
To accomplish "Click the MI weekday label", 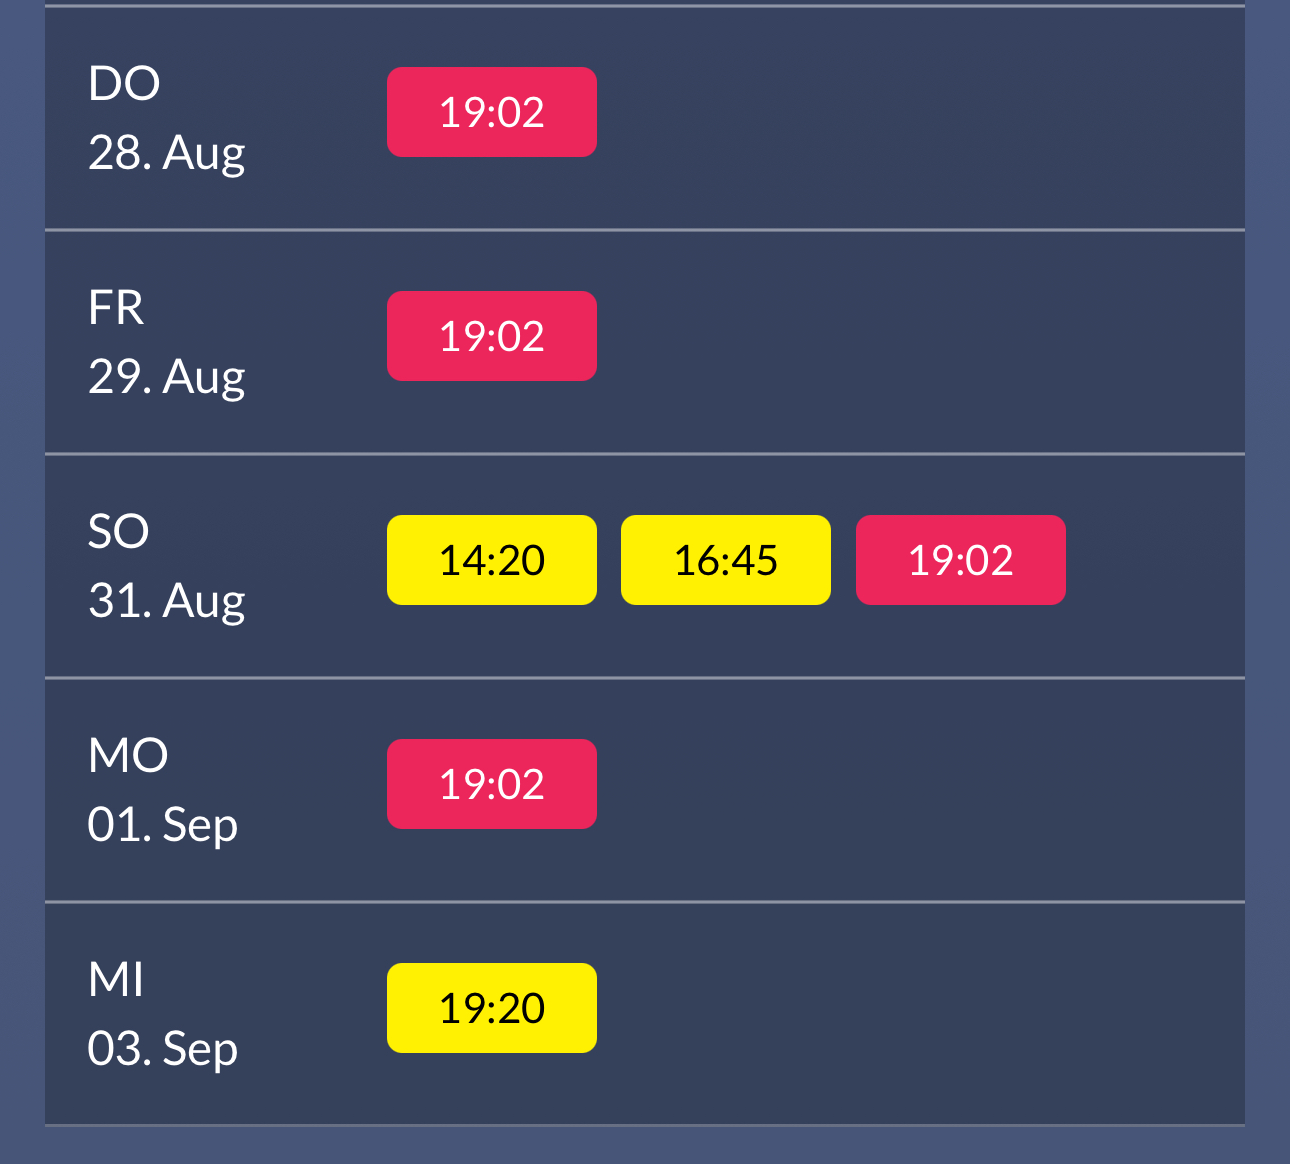I will (x=116, y=980).
